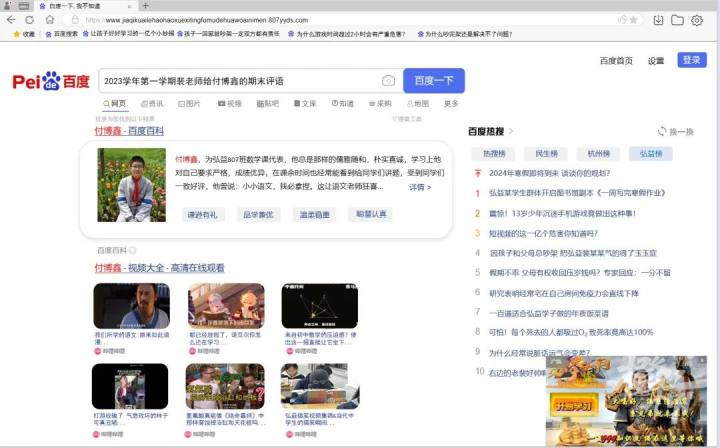Open hot search 2 about 13岁少年

(x=562, y=213)
